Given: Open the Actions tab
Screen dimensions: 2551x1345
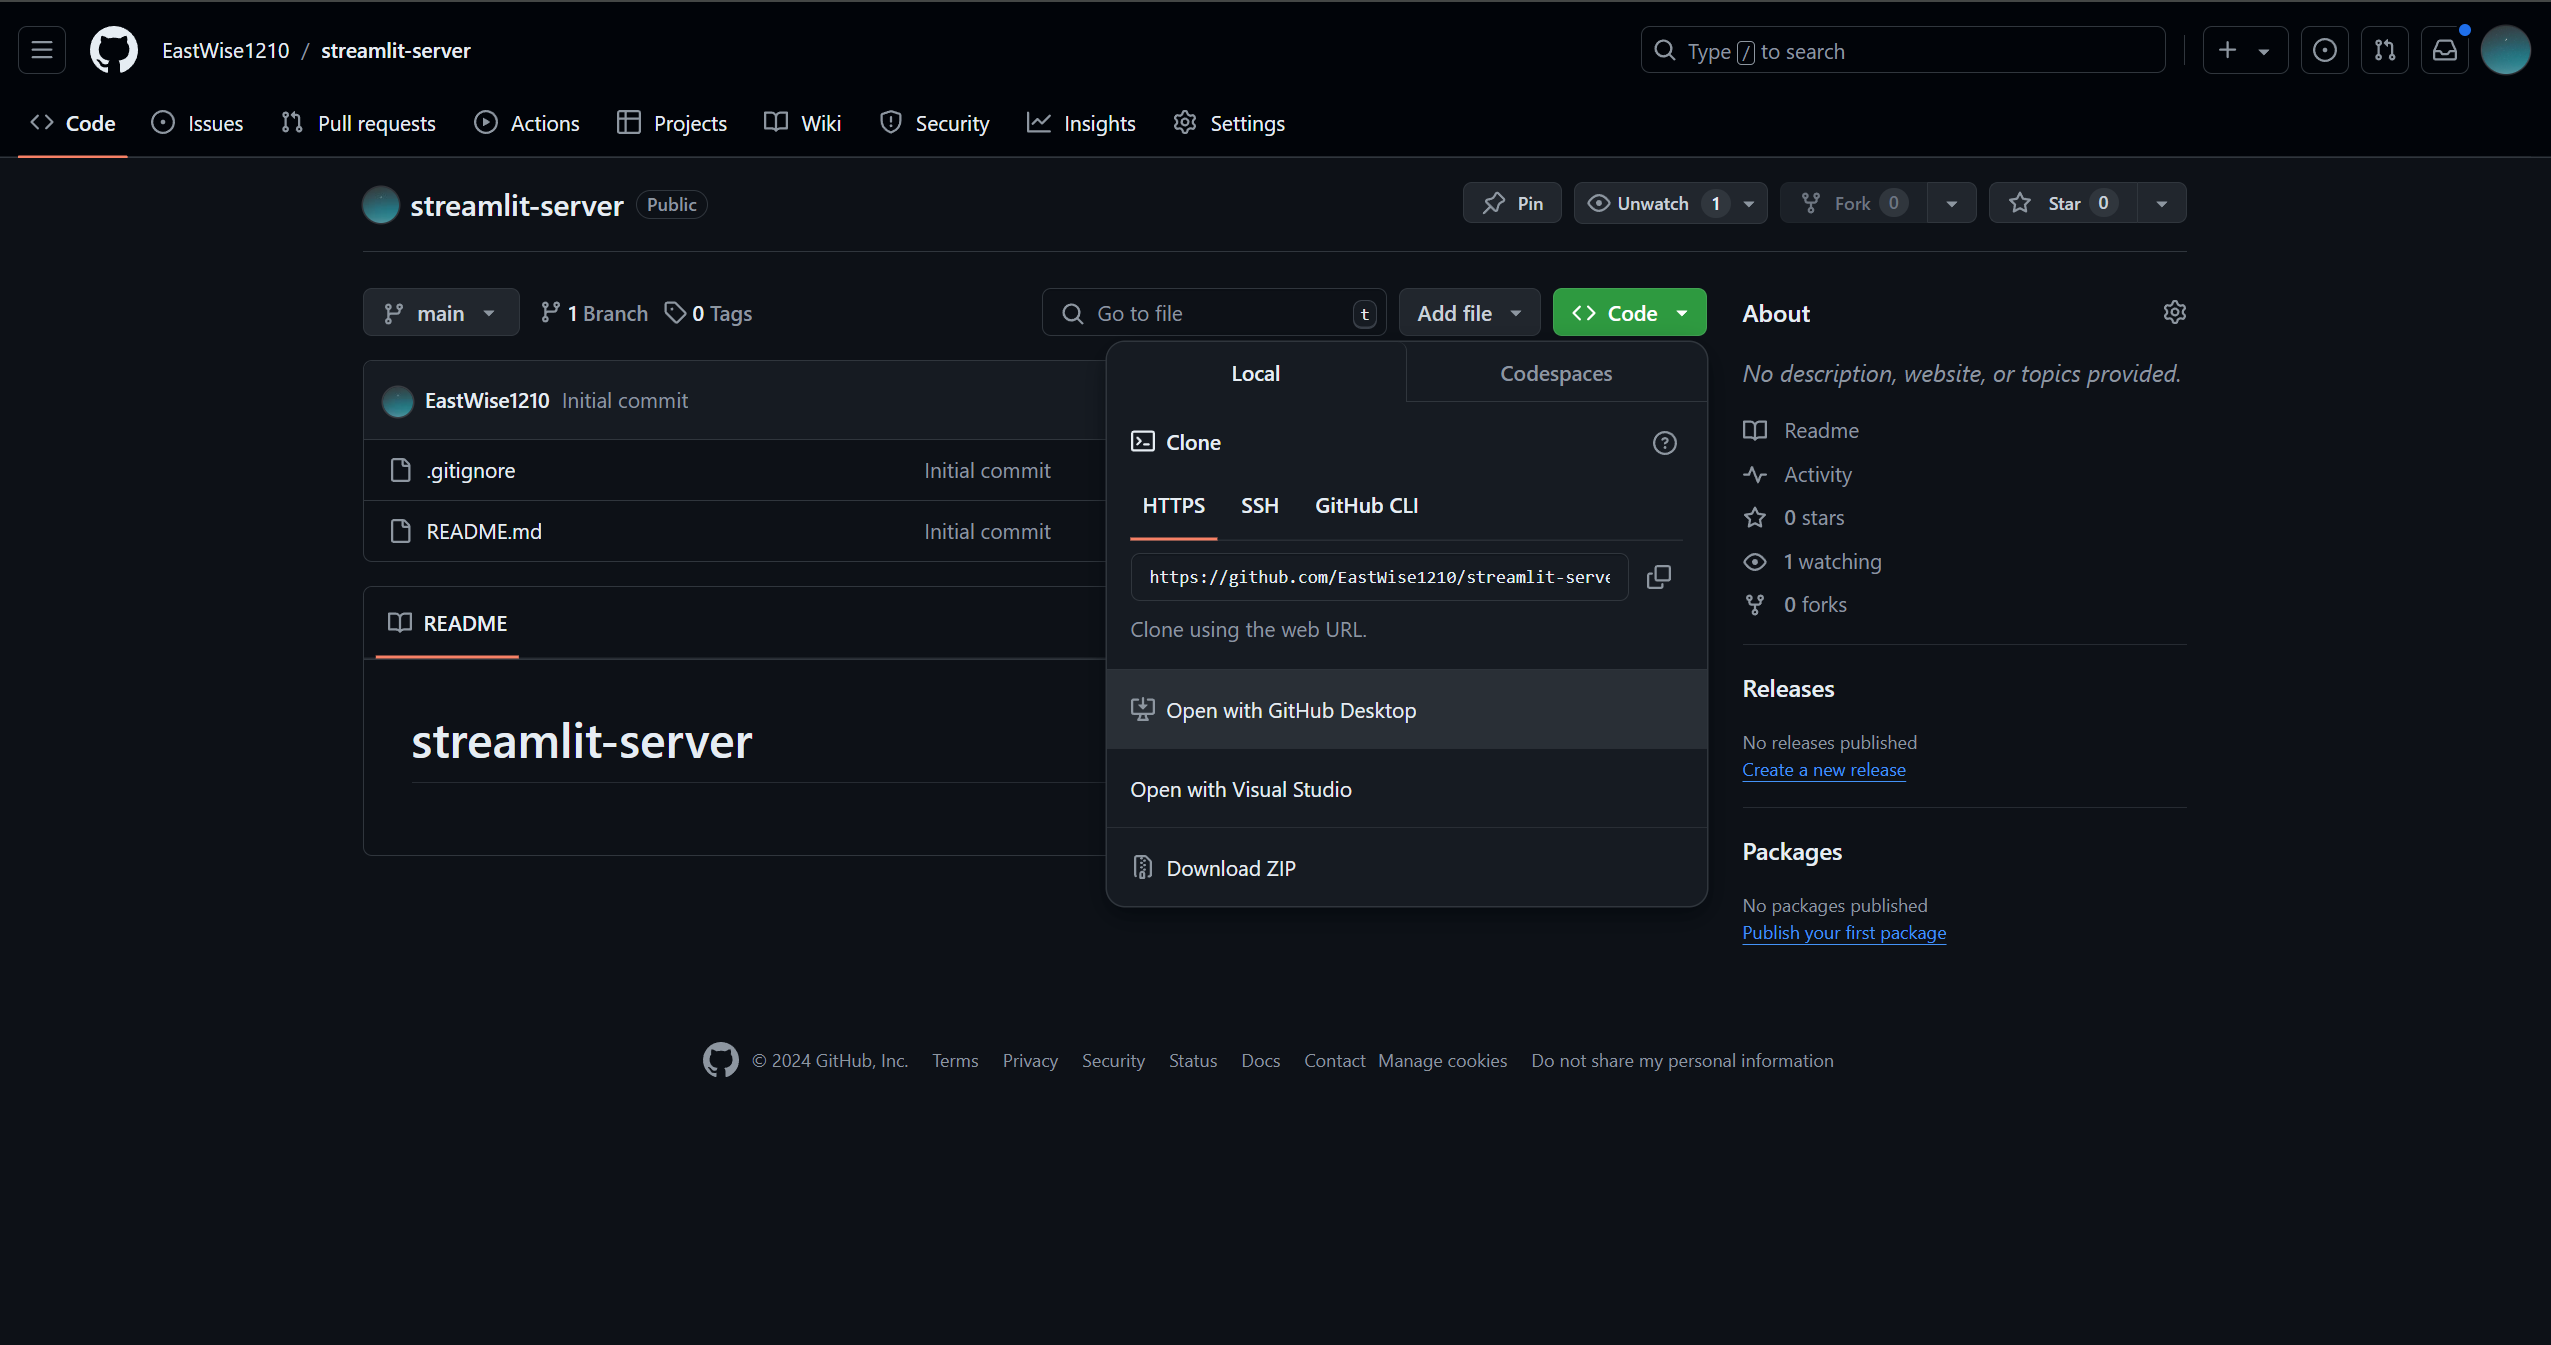Looking at the screenshot, I should (527, 123).
